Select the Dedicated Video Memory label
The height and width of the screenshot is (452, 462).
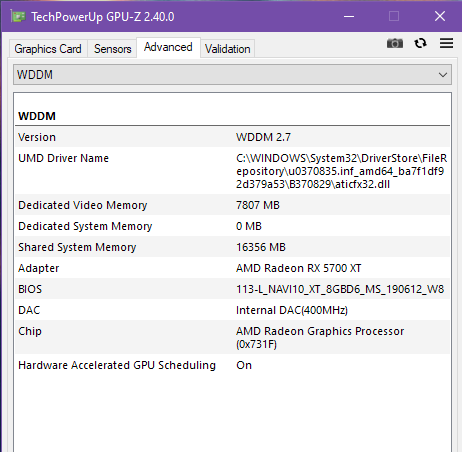[83, 205]
